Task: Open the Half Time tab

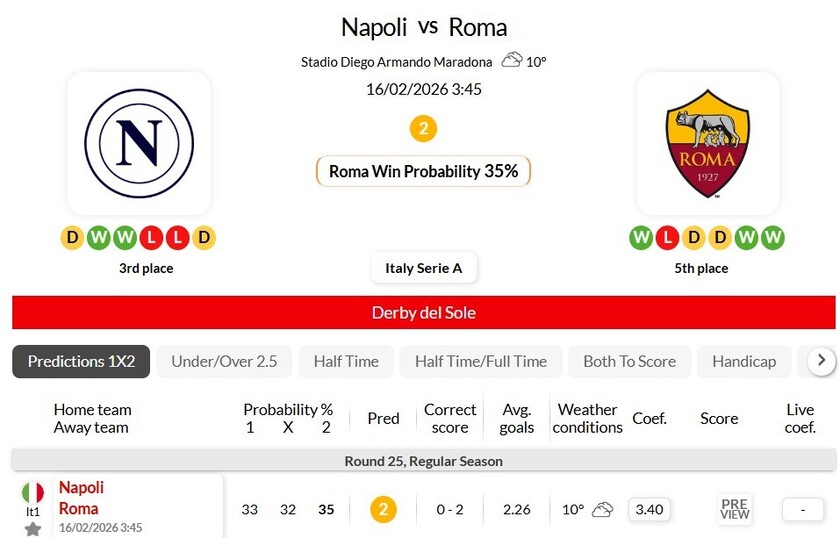Action: (346, 361)
